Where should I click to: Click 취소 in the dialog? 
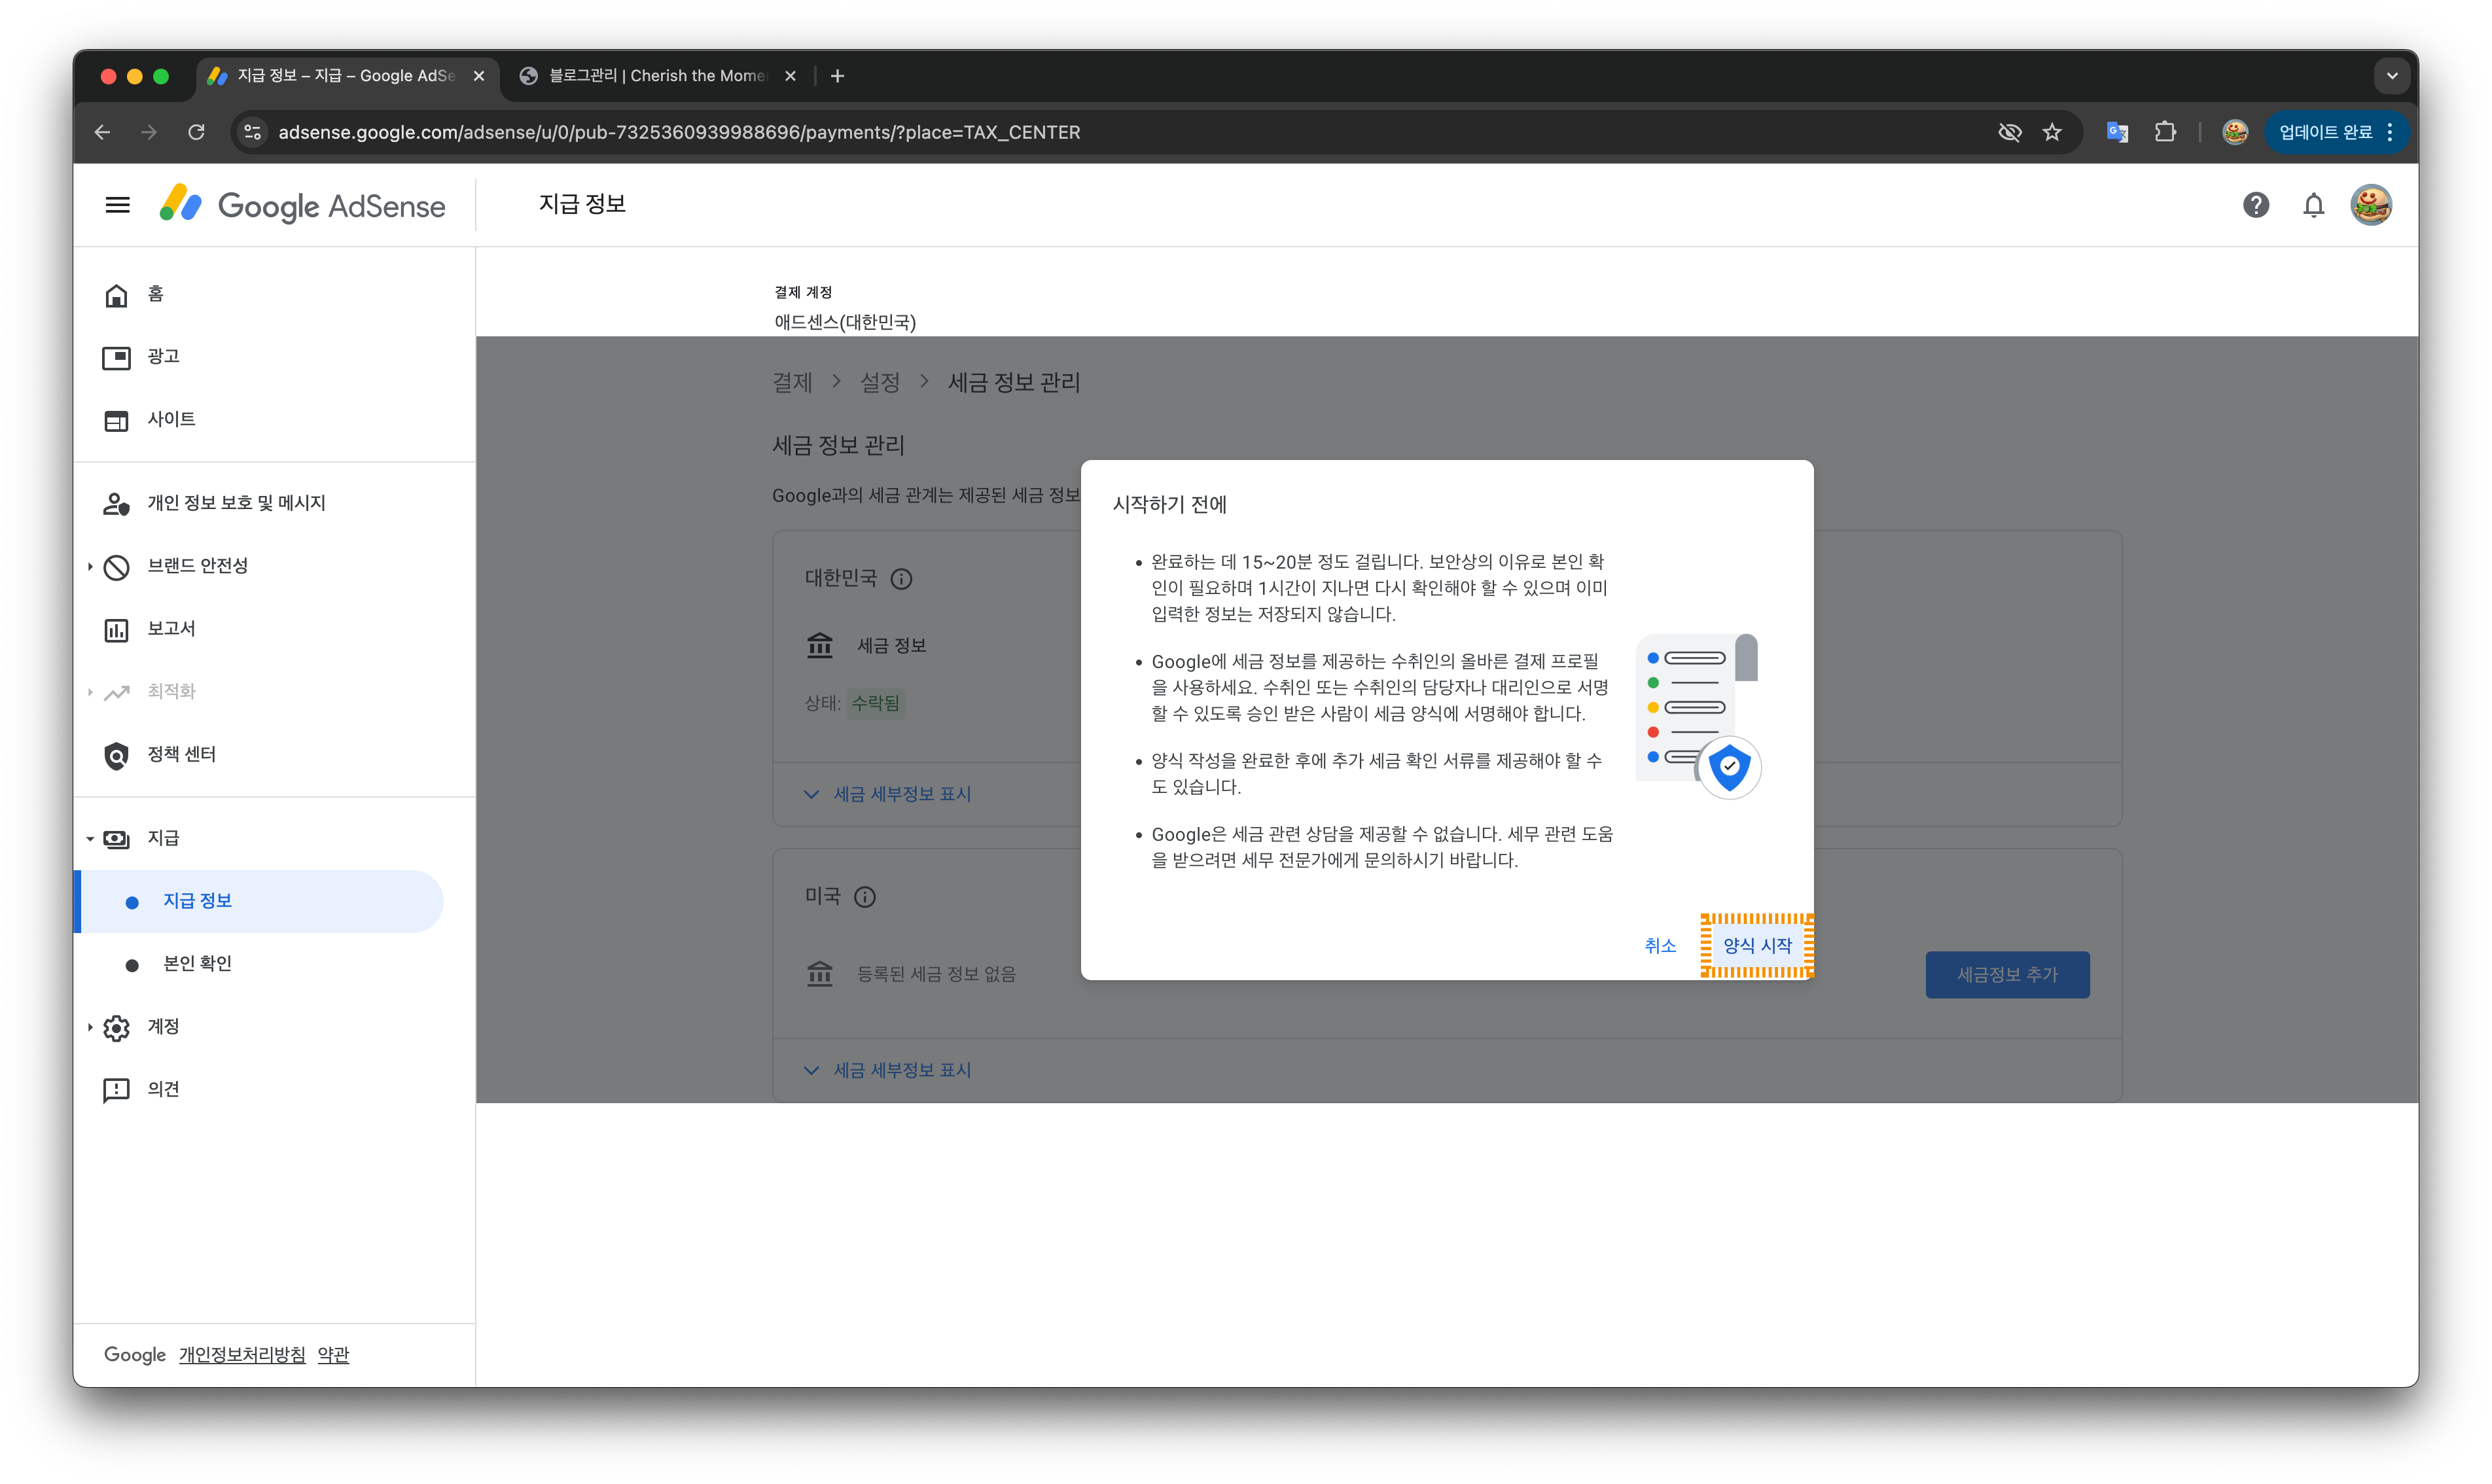pos(1660,946)
